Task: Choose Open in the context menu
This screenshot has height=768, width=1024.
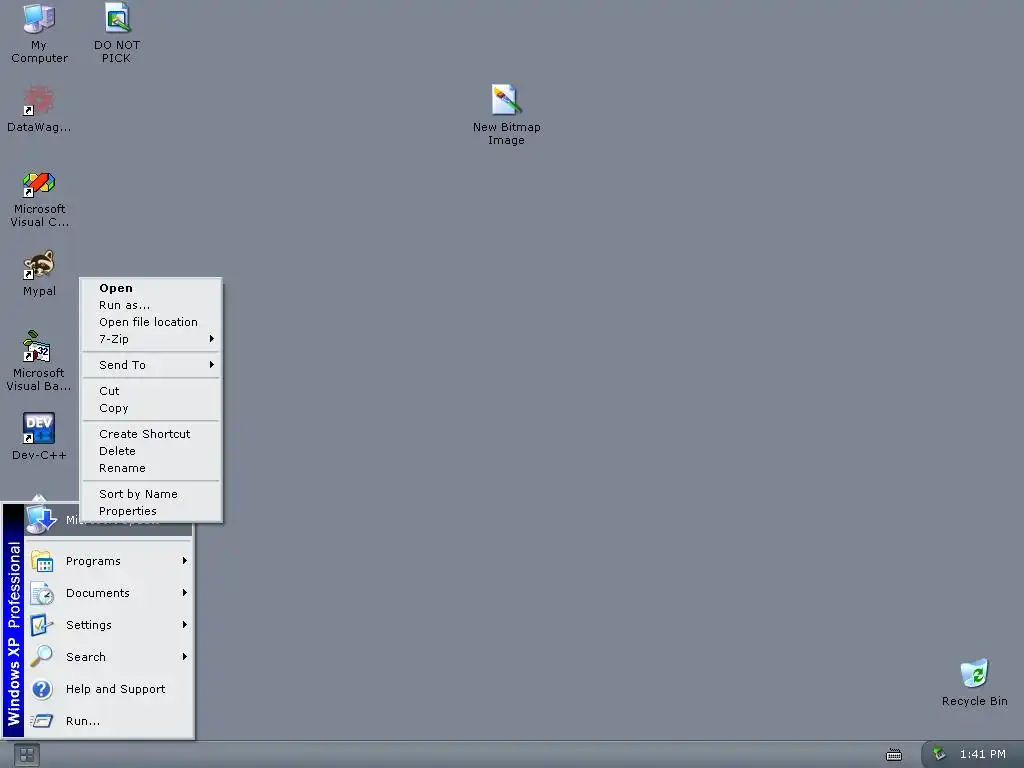Action: [x=151, y=288]
